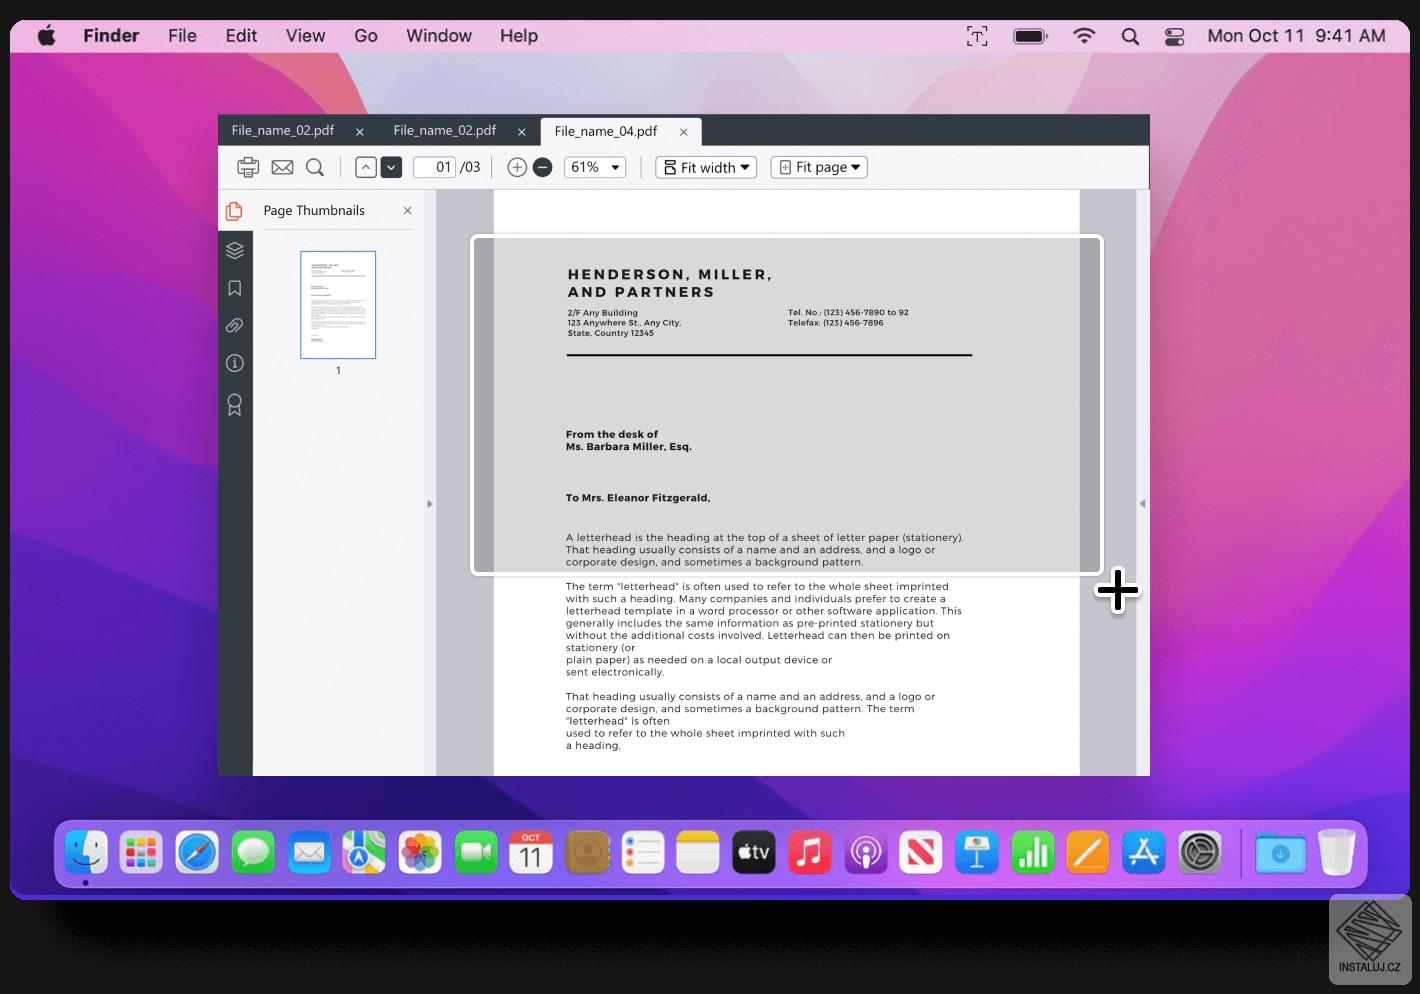
Task: Open the signatures ribbon panel icon
Action: tap(235, 405)
